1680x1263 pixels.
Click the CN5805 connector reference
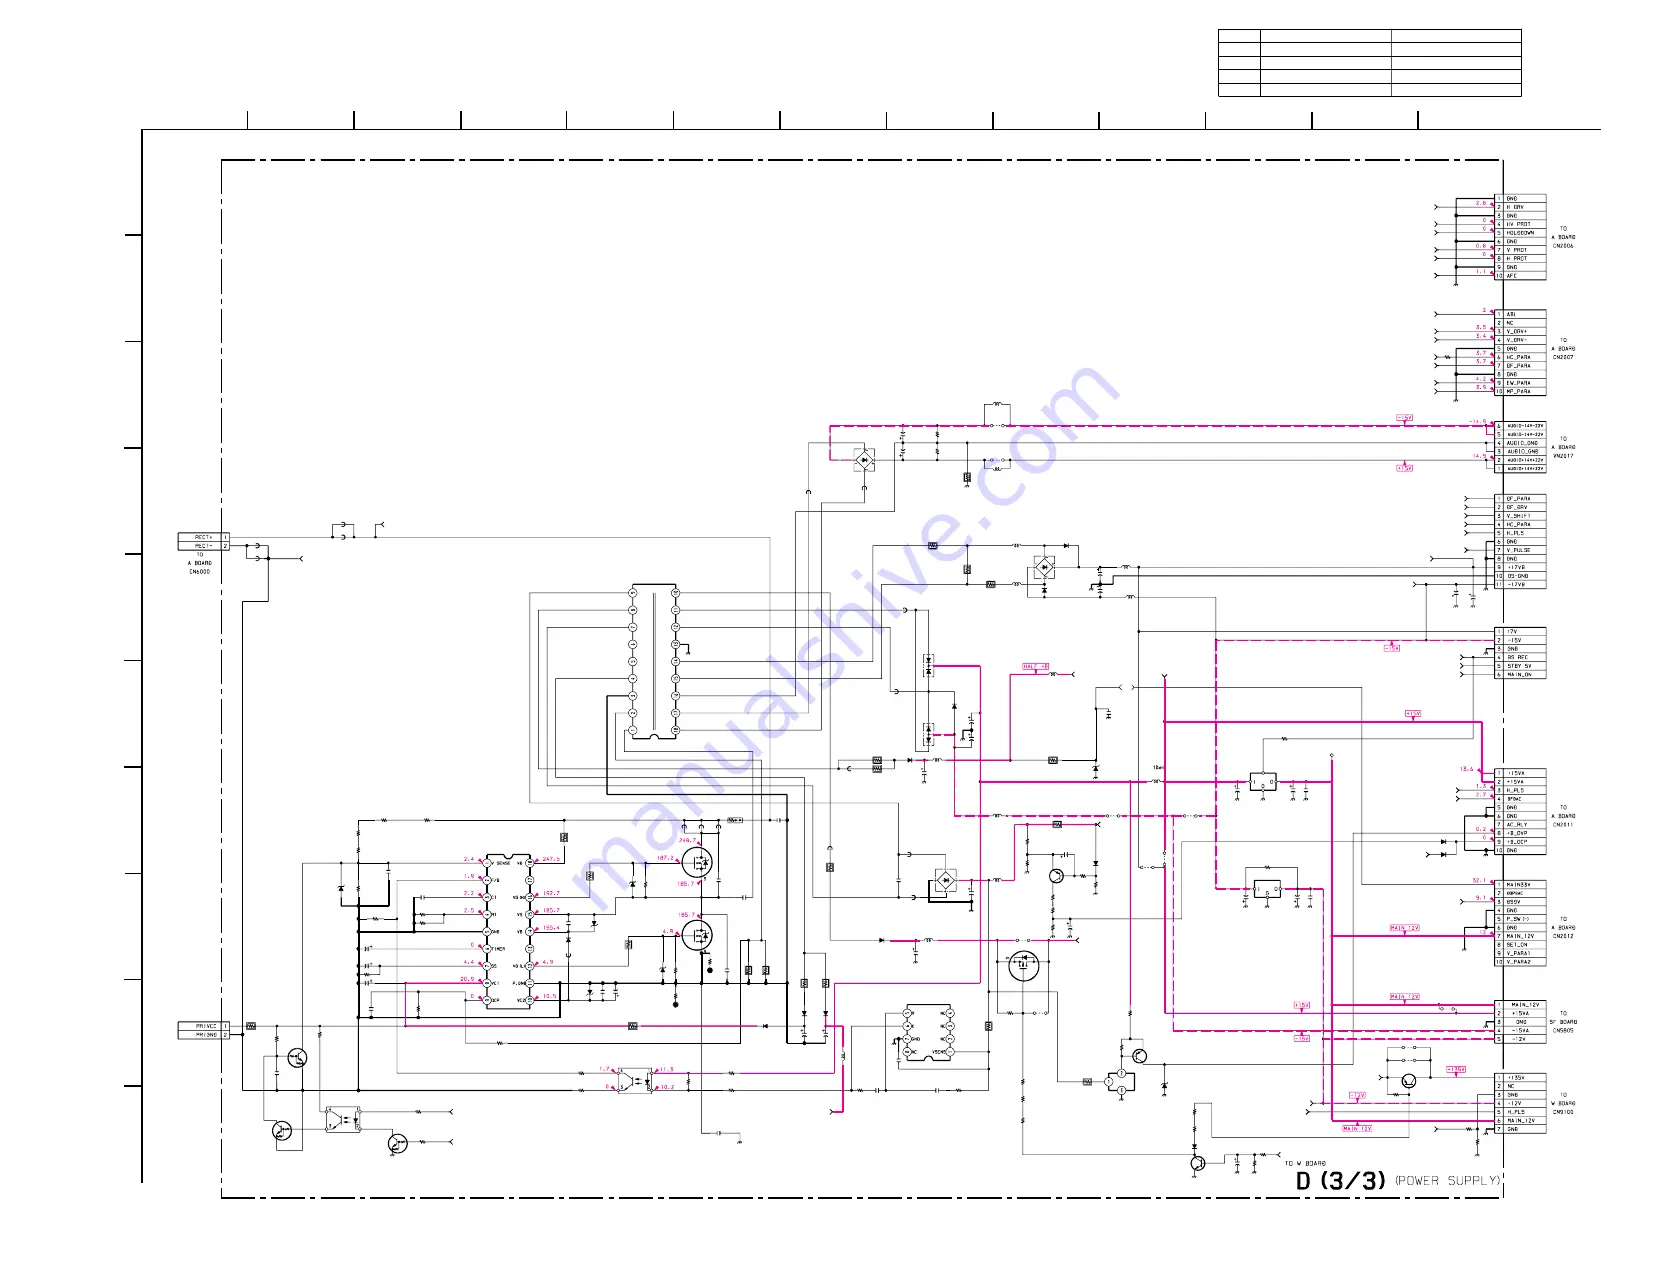click(x=1563, y=1031)
